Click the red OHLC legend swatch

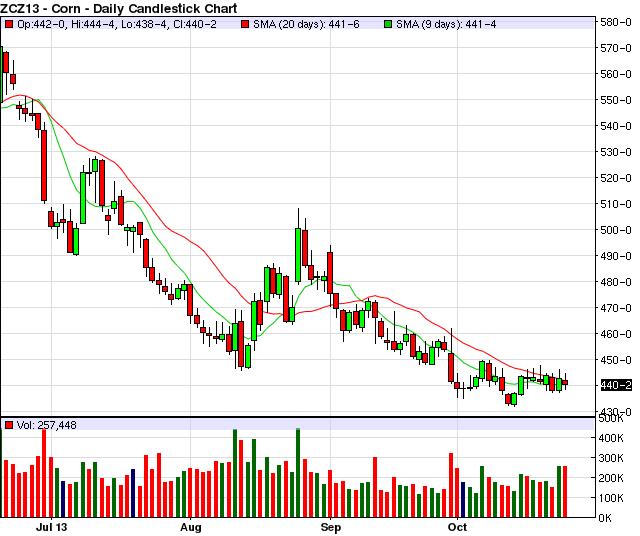[x=8, y=24]
